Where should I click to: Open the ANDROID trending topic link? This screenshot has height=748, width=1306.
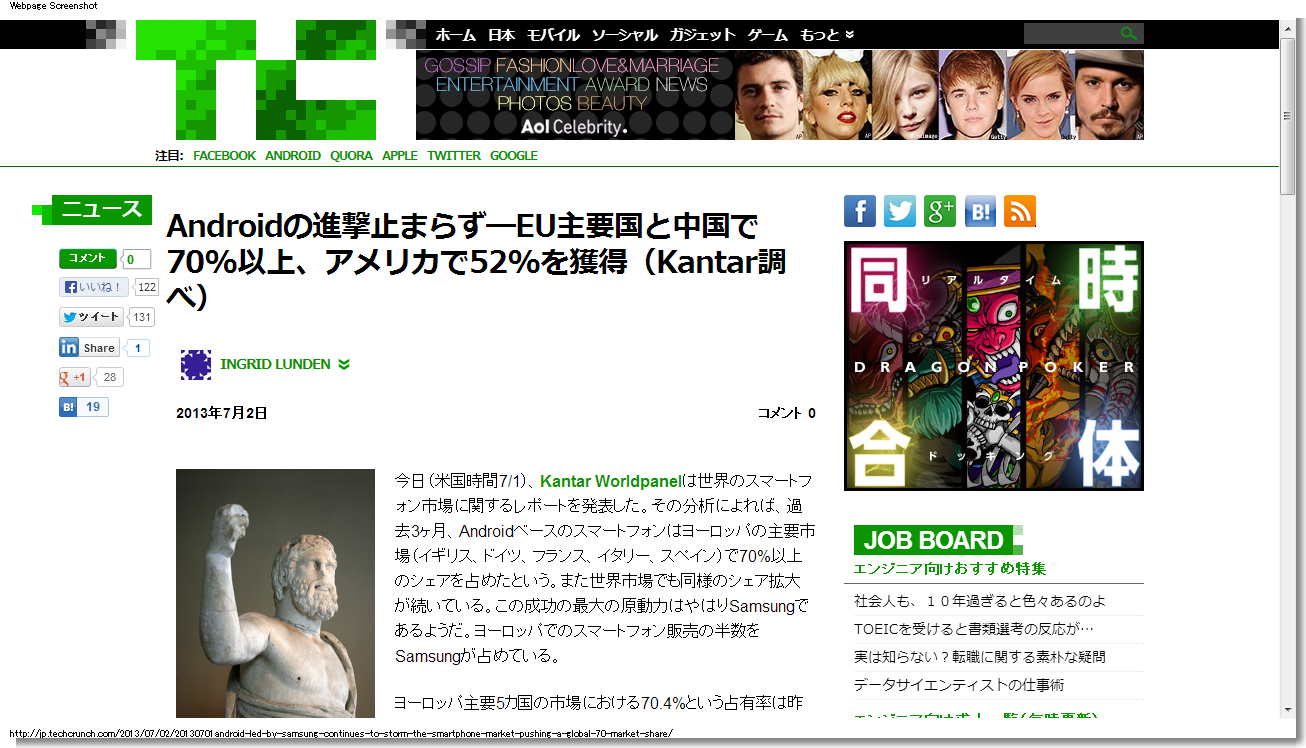pos(293,155)
